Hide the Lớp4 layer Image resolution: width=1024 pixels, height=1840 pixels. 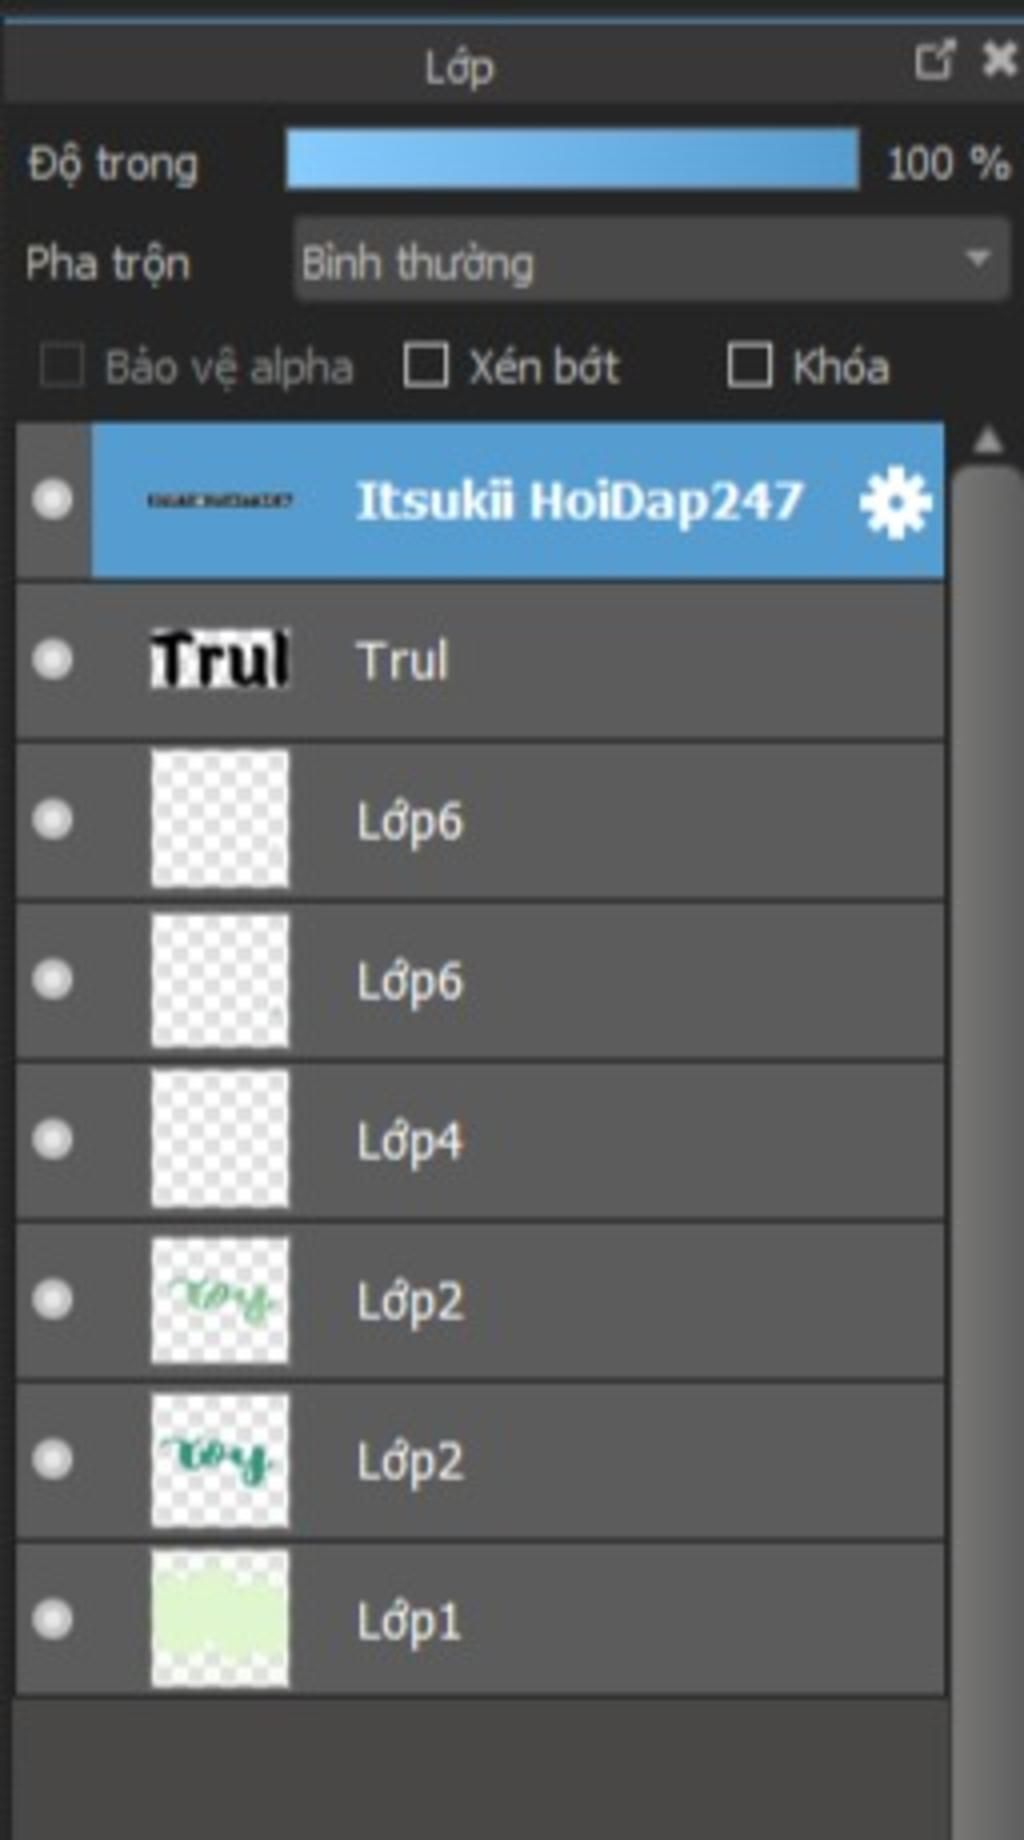pos(52,1139)
